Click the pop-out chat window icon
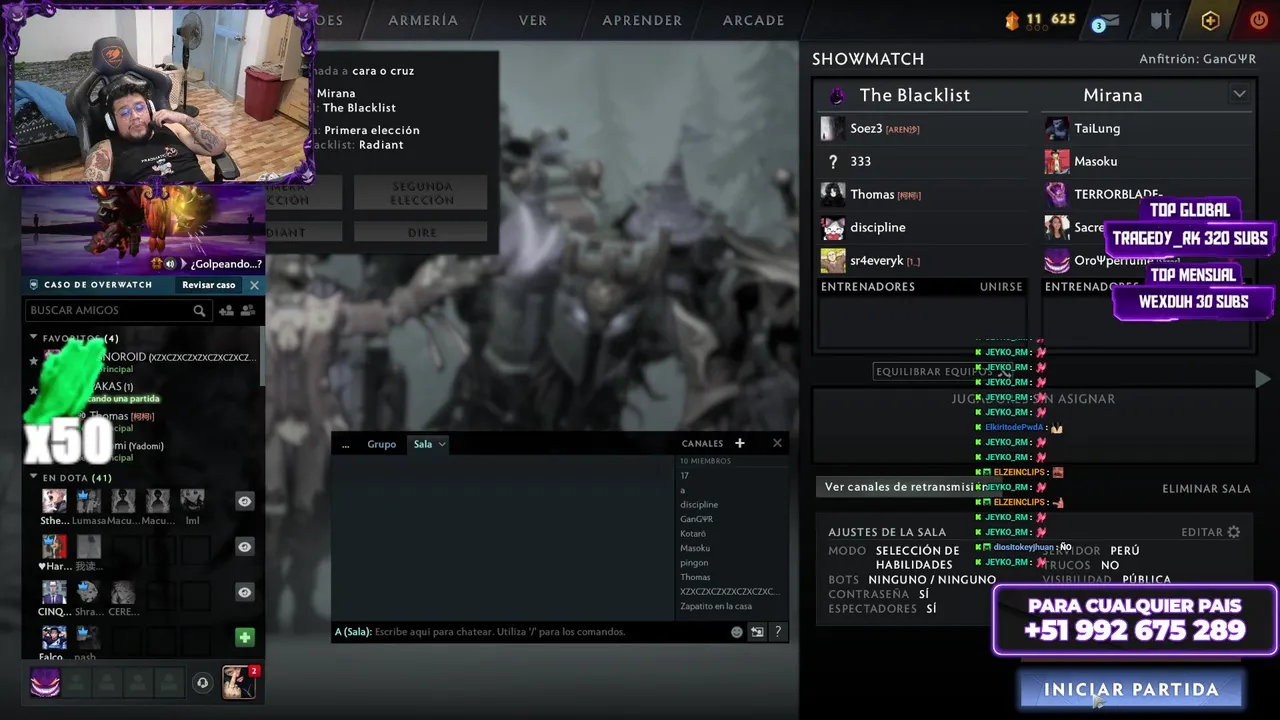1280x720 pixels. (x=757, y=632)
